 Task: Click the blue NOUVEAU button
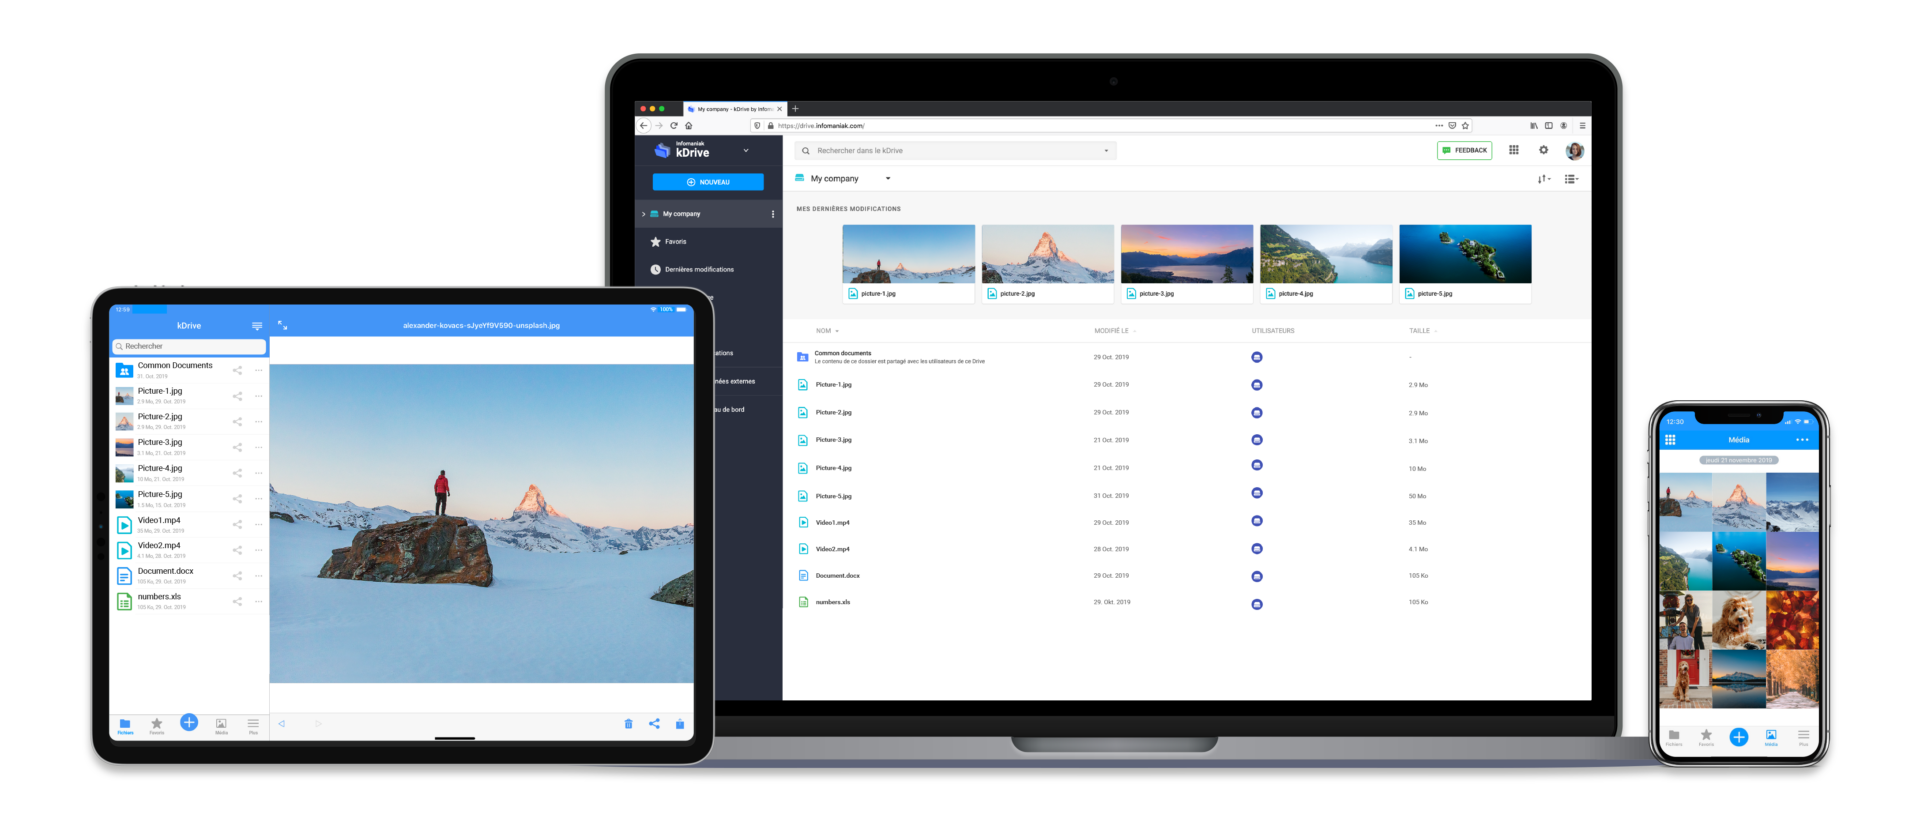click(x=708, y=182)
